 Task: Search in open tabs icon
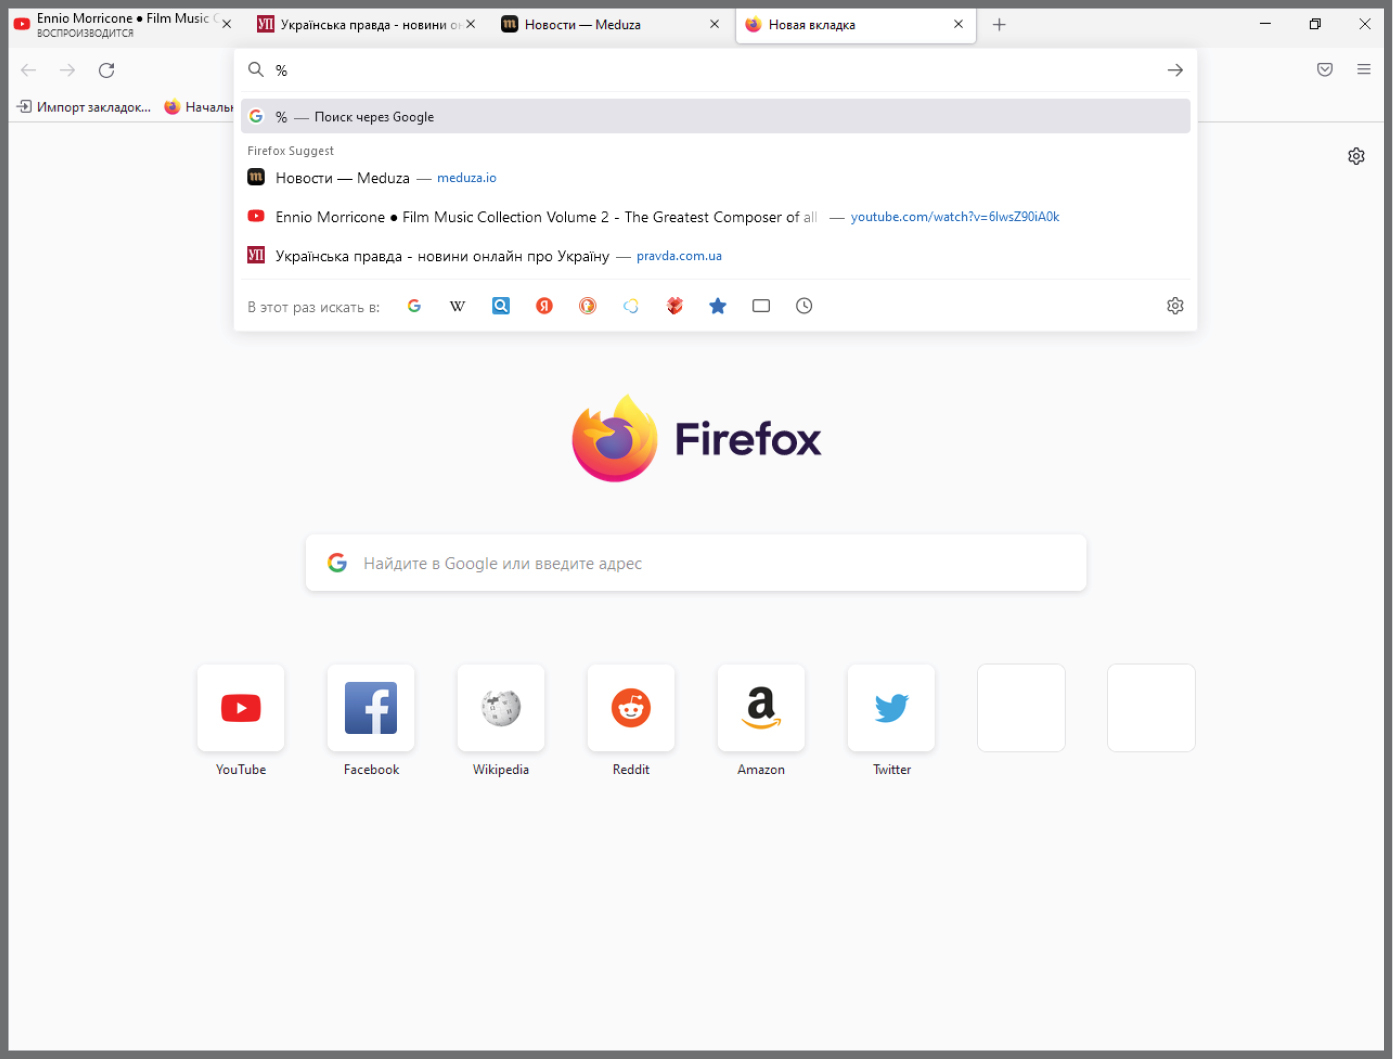(x=761, y=306)
